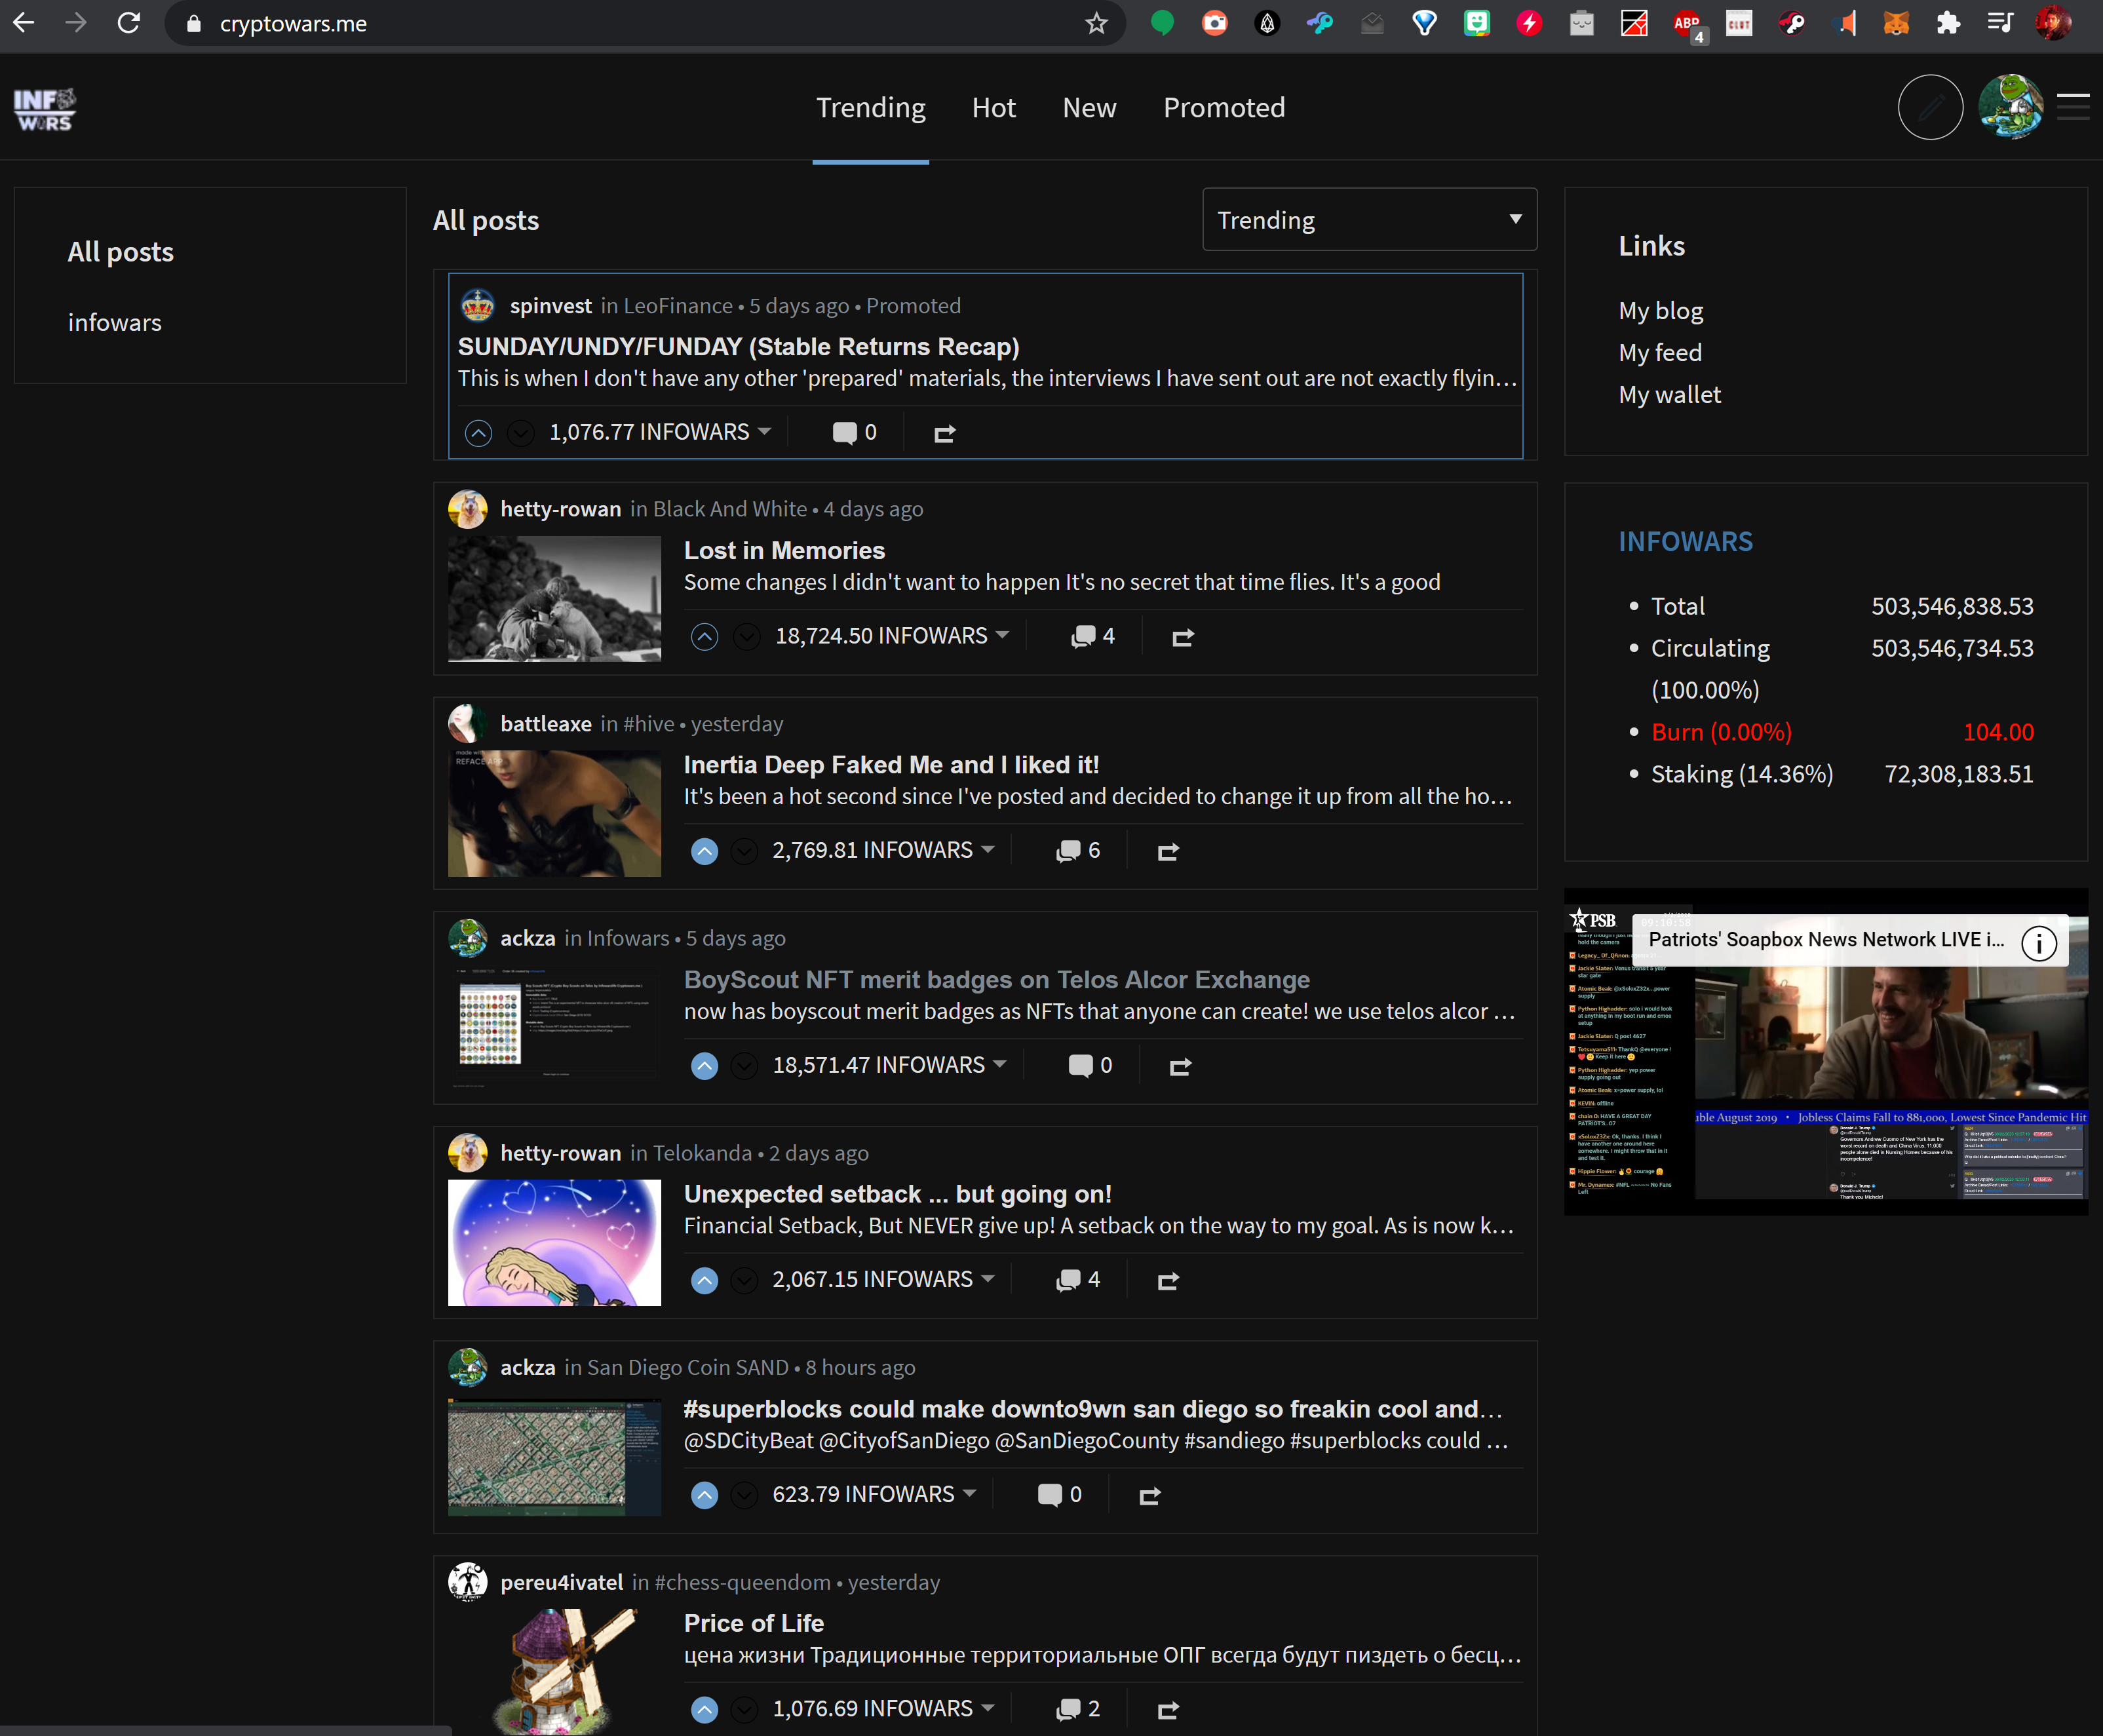
Task: Open comments on spinvest post
Action: coord(855,432)
